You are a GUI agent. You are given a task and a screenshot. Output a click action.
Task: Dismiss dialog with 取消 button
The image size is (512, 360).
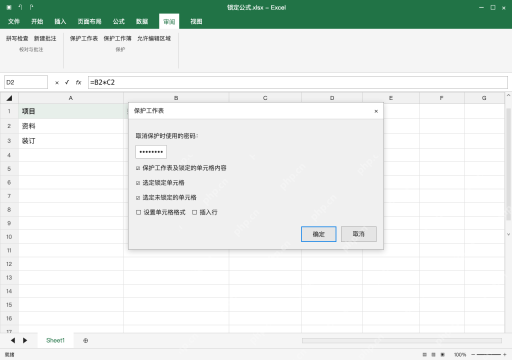click(x=359, y=234)
